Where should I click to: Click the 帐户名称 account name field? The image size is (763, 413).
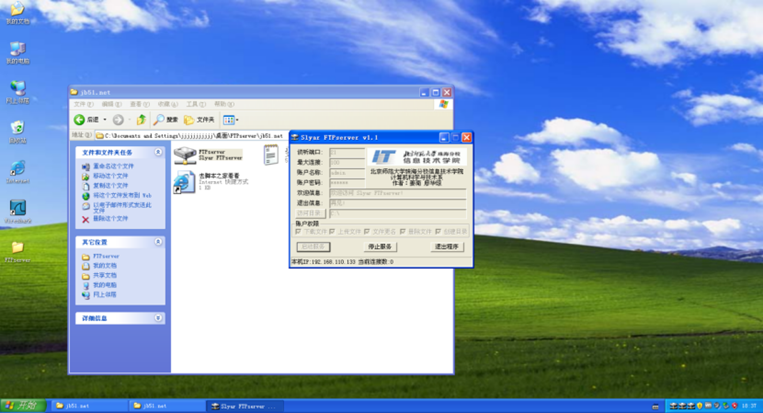[x=347, y=173]
